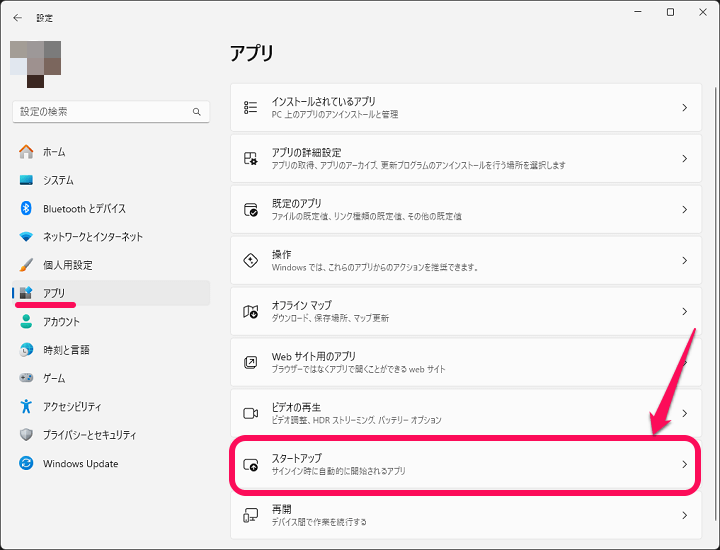Select 個人用設定 in sidebar
Viewport: 720px width, 550px height.
[68, 265]
